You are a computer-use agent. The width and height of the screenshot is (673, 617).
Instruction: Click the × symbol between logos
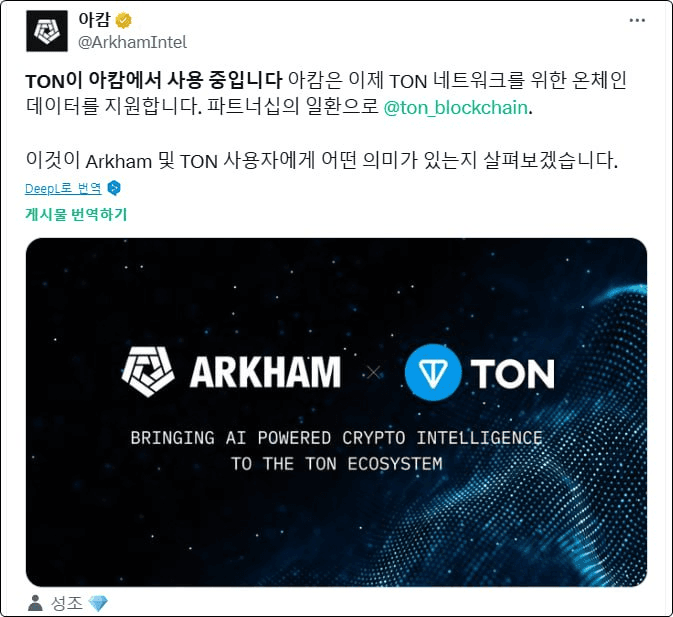coord(373,372)
